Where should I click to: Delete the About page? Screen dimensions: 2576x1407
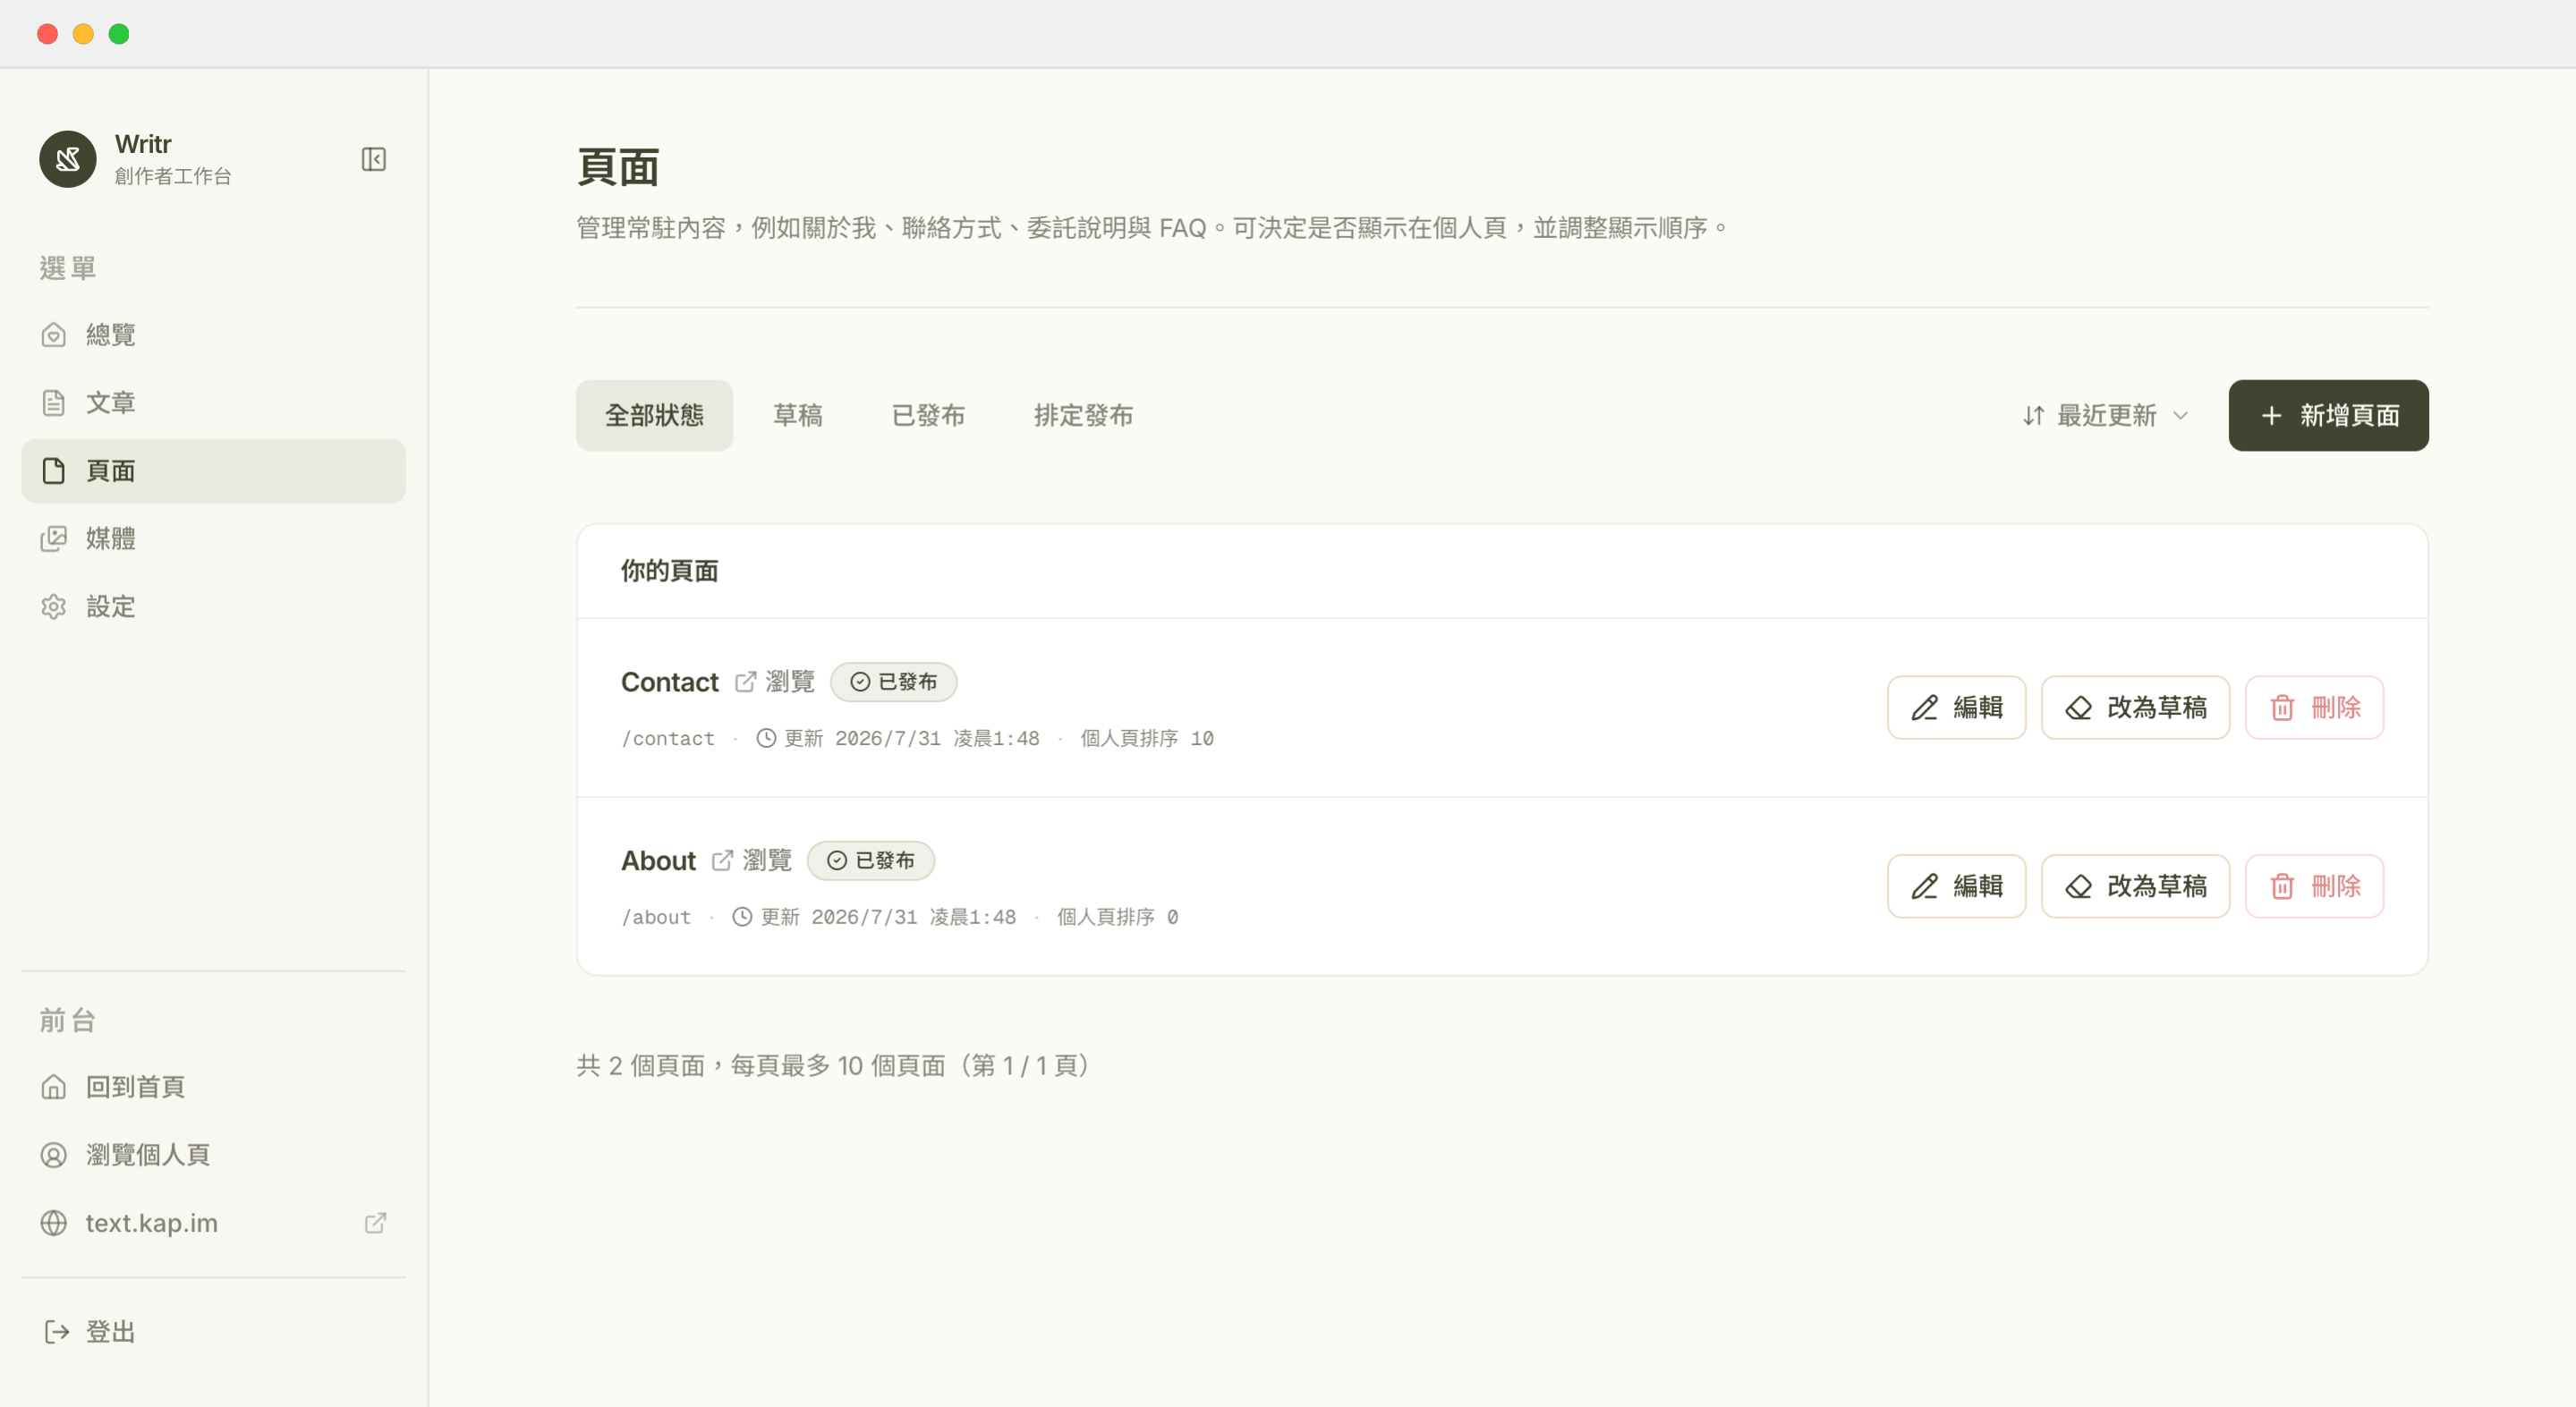[2314, 886]
